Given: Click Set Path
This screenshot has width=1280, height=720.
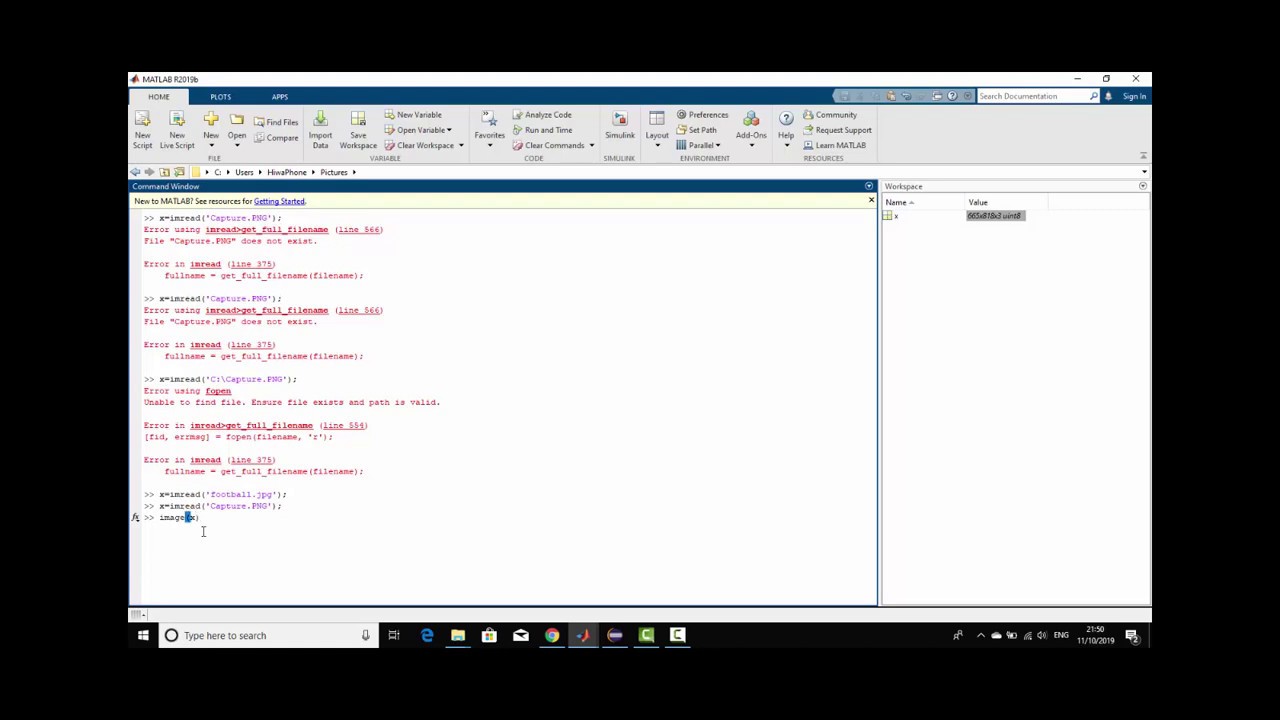Looking at the screenshot, I should pos(696,130).
